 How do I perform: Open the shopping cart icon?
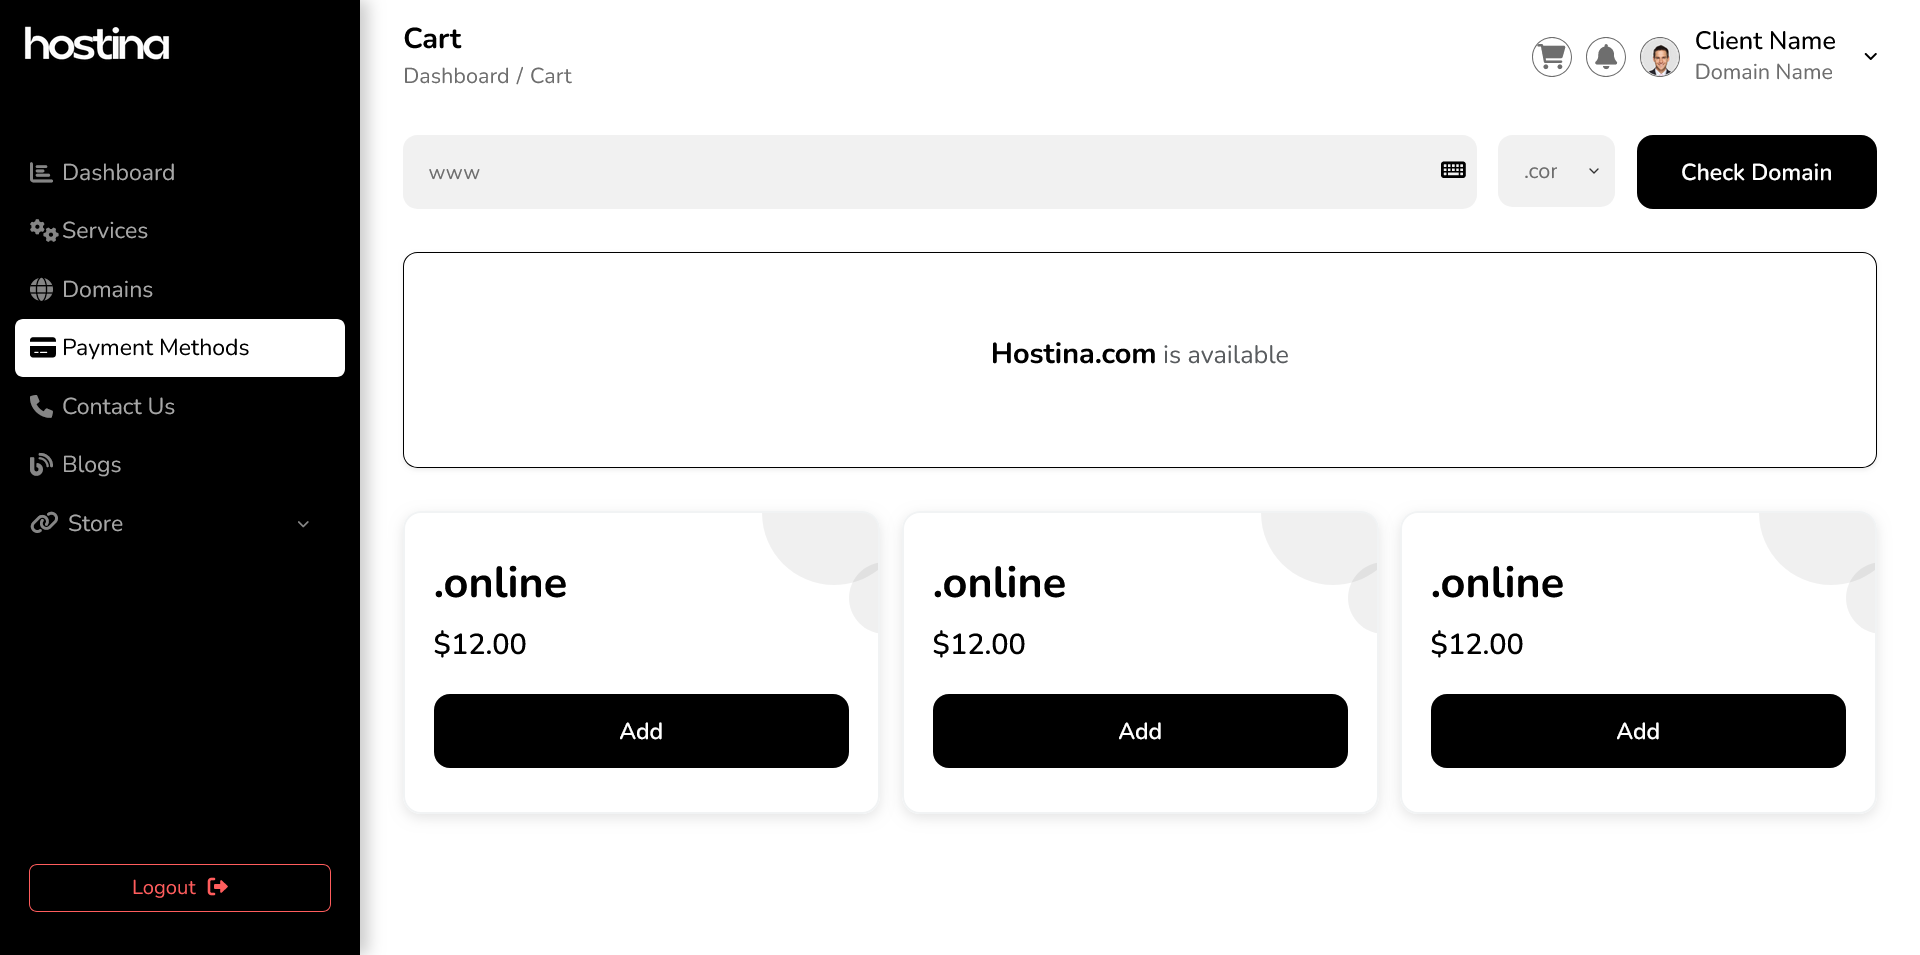(1551, 57)
